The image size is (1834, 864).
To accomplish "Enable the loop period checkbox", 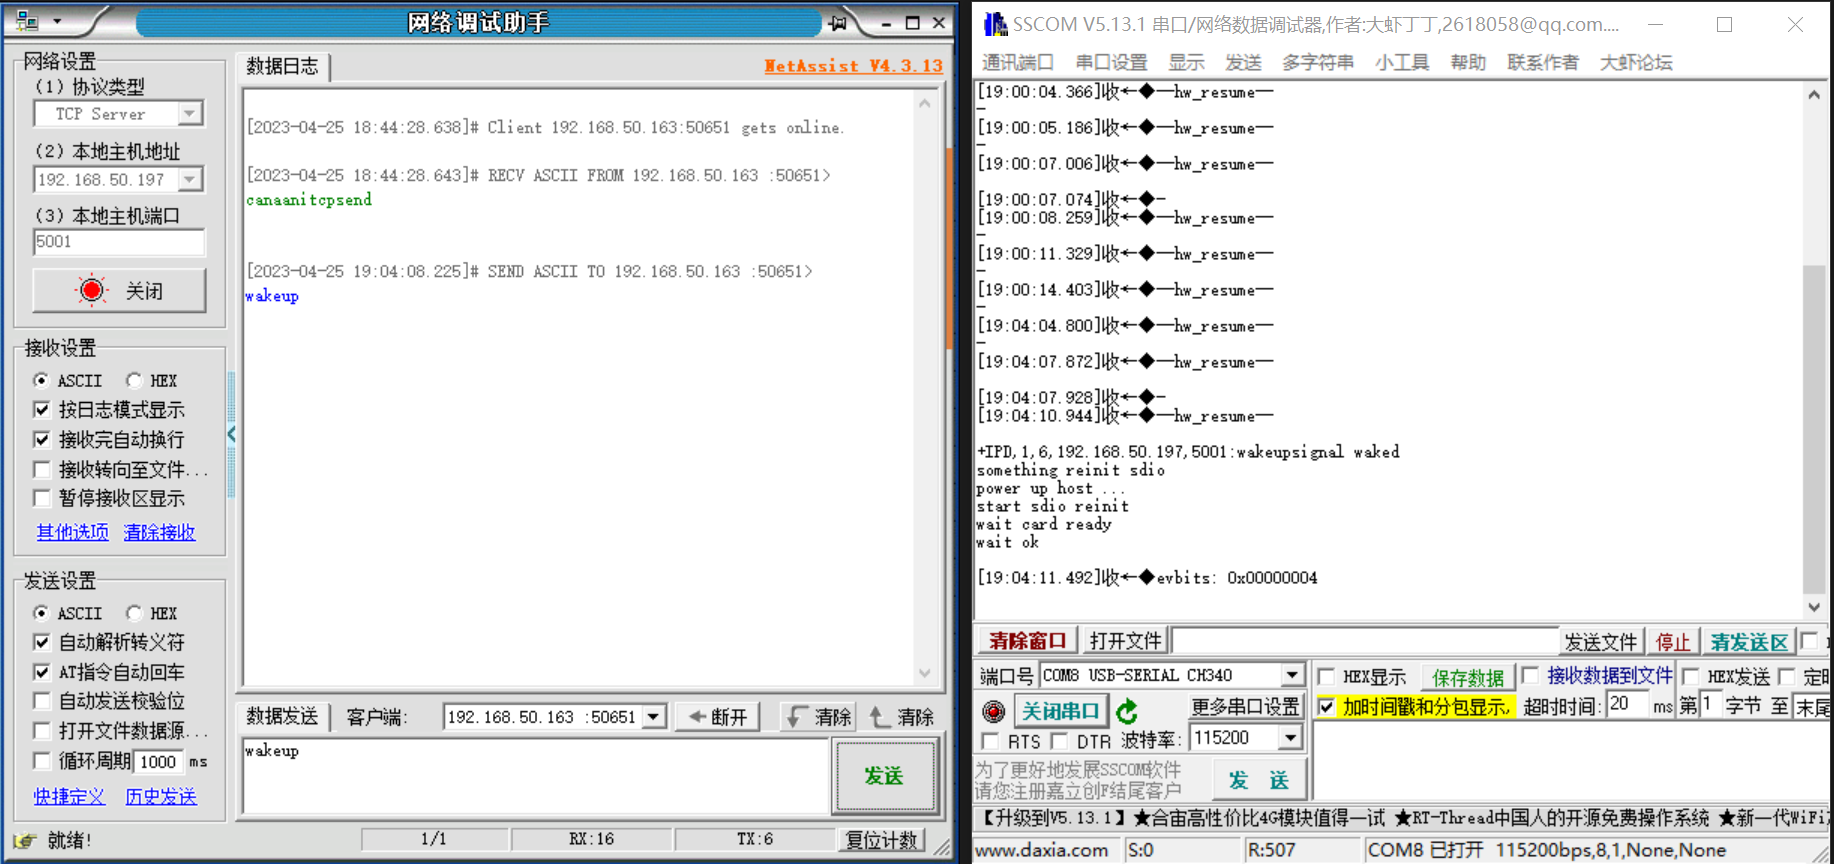I will click(42, 761).
